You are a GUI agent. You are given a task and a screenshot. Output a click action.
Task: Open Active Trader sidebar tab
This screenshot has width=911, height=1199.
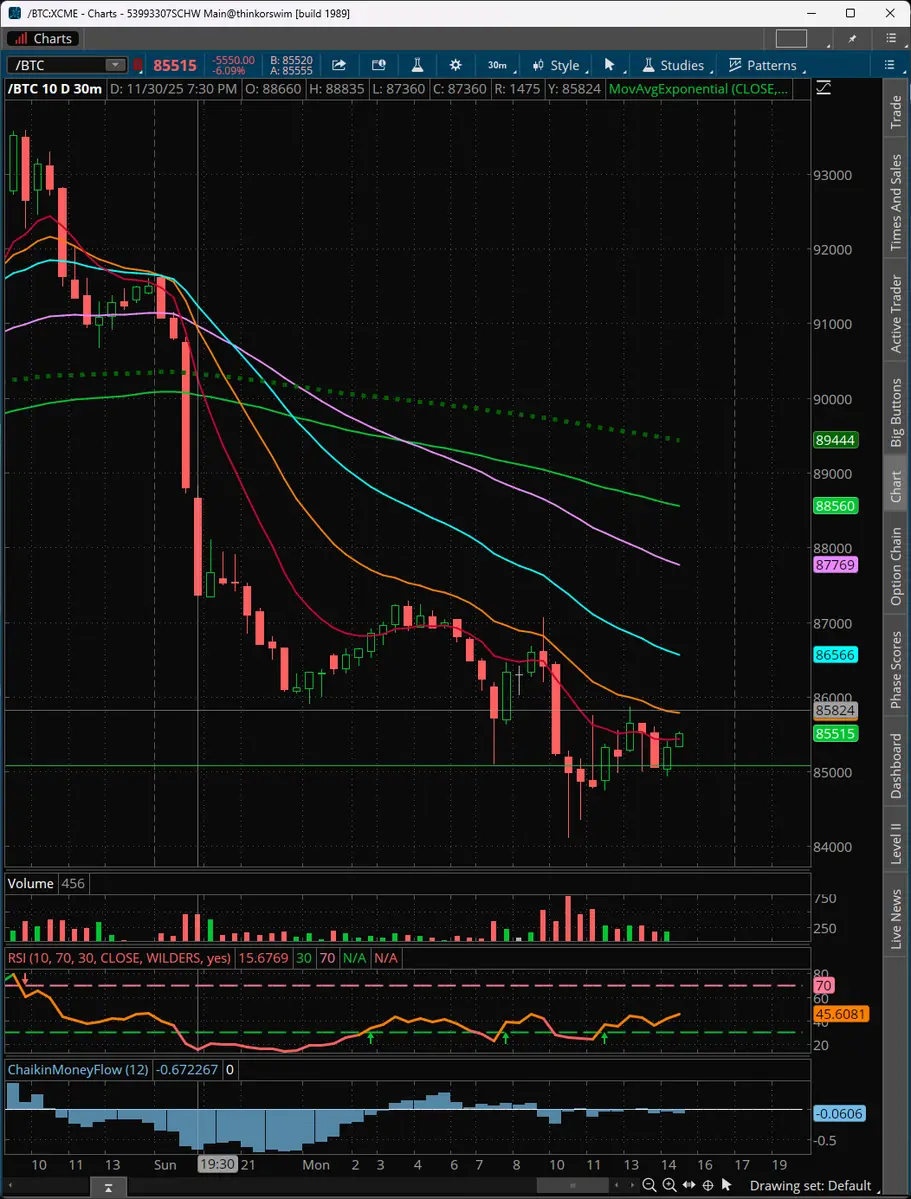pos(896,314)
